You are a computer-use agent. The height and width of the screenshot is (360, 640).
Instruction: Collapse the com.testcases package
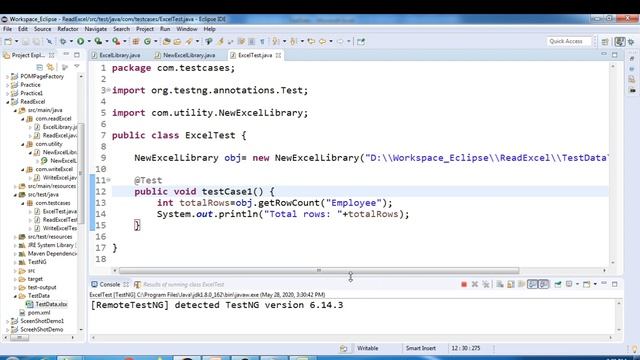click(x=23, y=203)
